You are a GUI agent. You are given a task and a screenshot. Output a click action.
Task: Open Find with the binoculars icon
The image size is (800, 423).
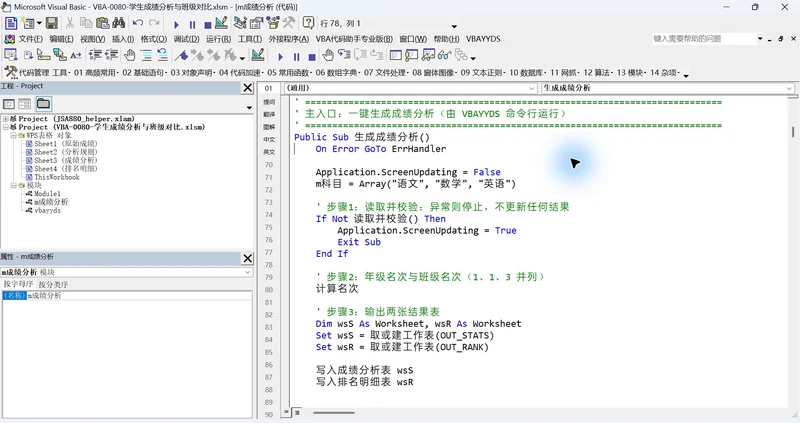119,23
